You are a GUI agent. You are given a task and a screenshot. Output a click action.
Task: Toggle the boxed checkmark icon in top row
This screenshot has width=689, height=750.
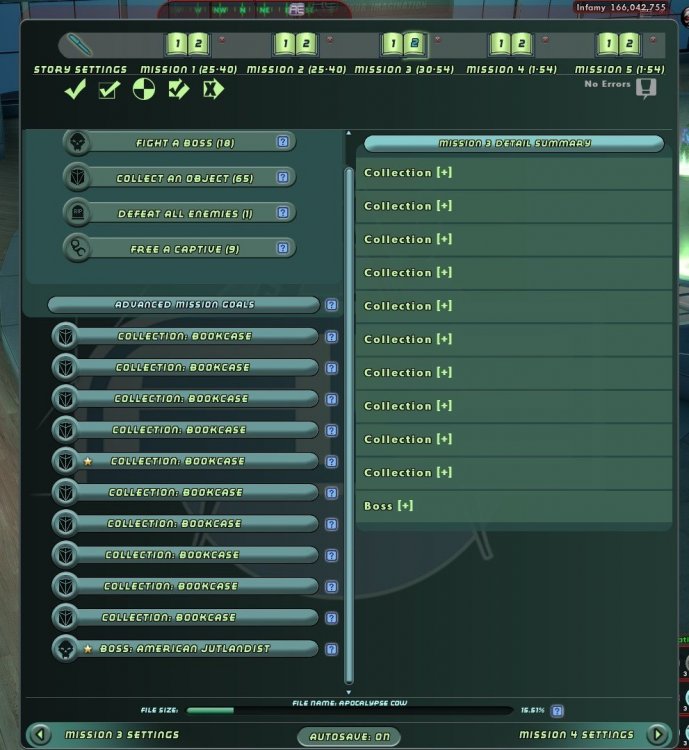coord(108,91)
